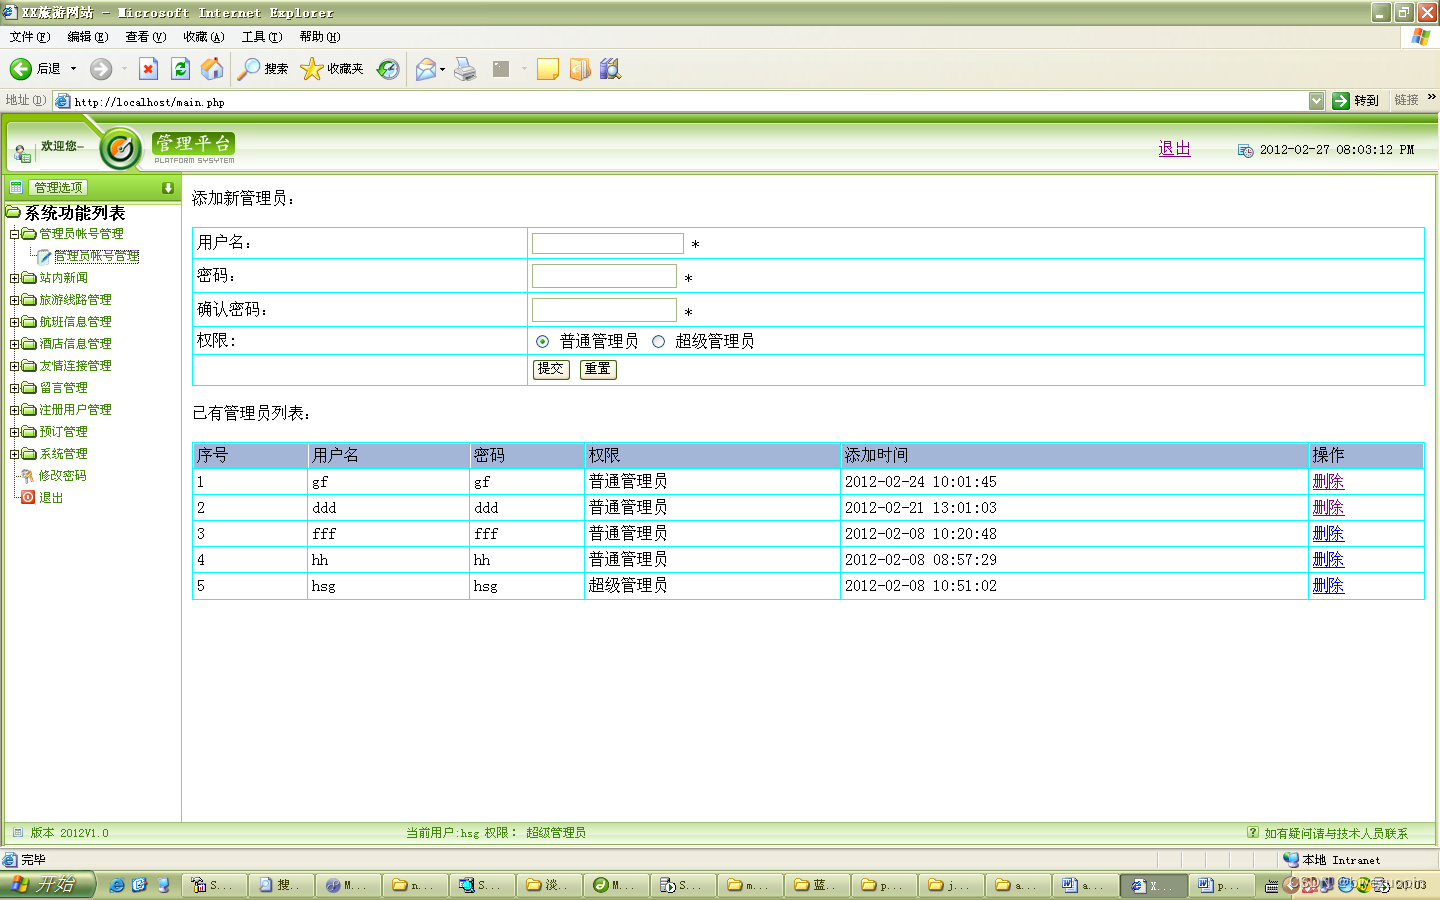Click the IE Back arrow button
The image size is (1440, 900).
[x=21, y=69]
